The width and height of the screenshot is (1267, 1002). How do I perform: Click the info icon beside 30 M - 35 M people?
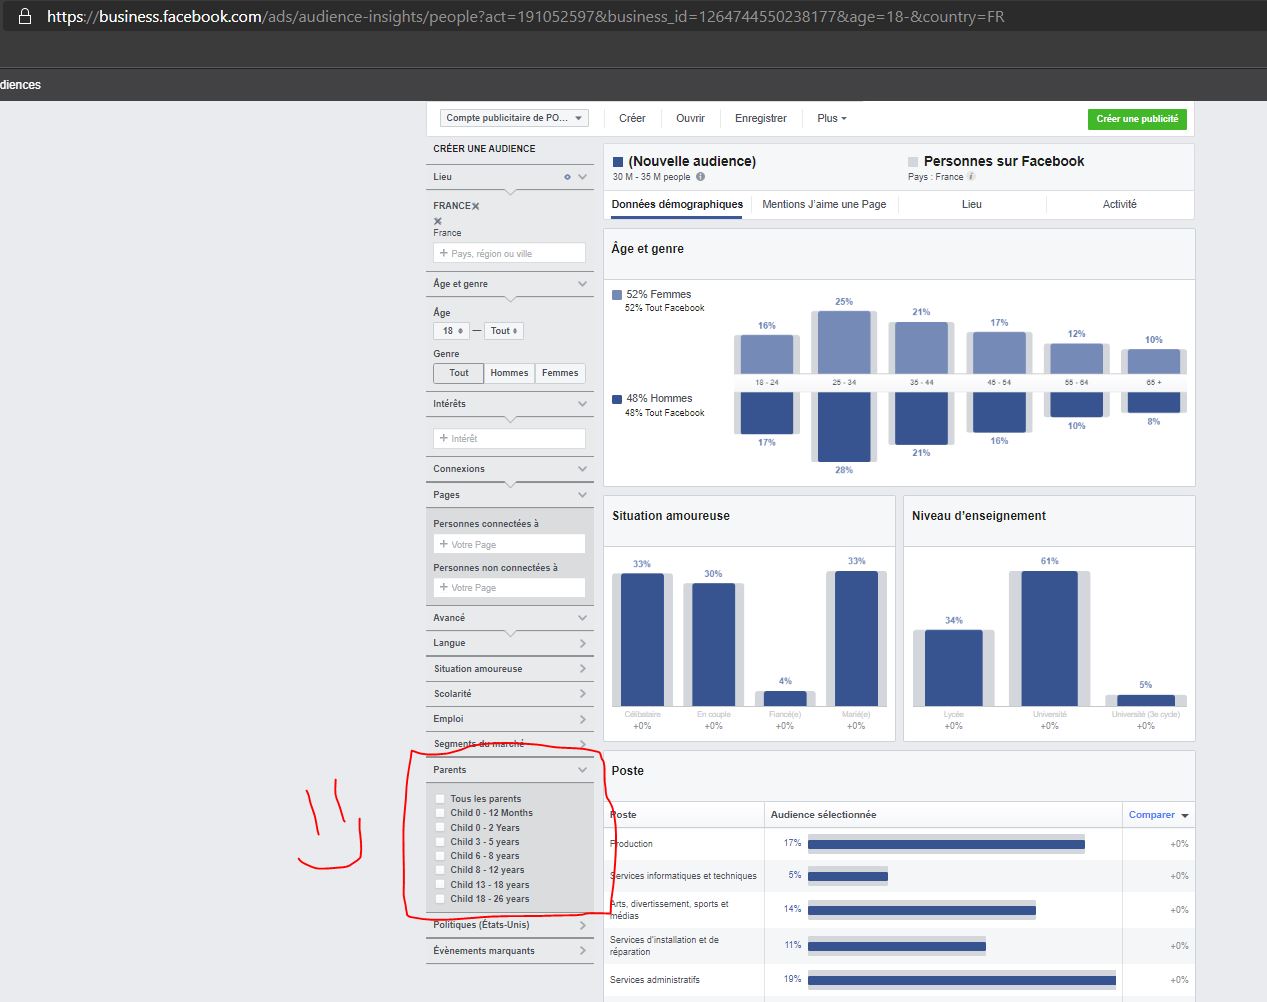click(x=700, y=177)
